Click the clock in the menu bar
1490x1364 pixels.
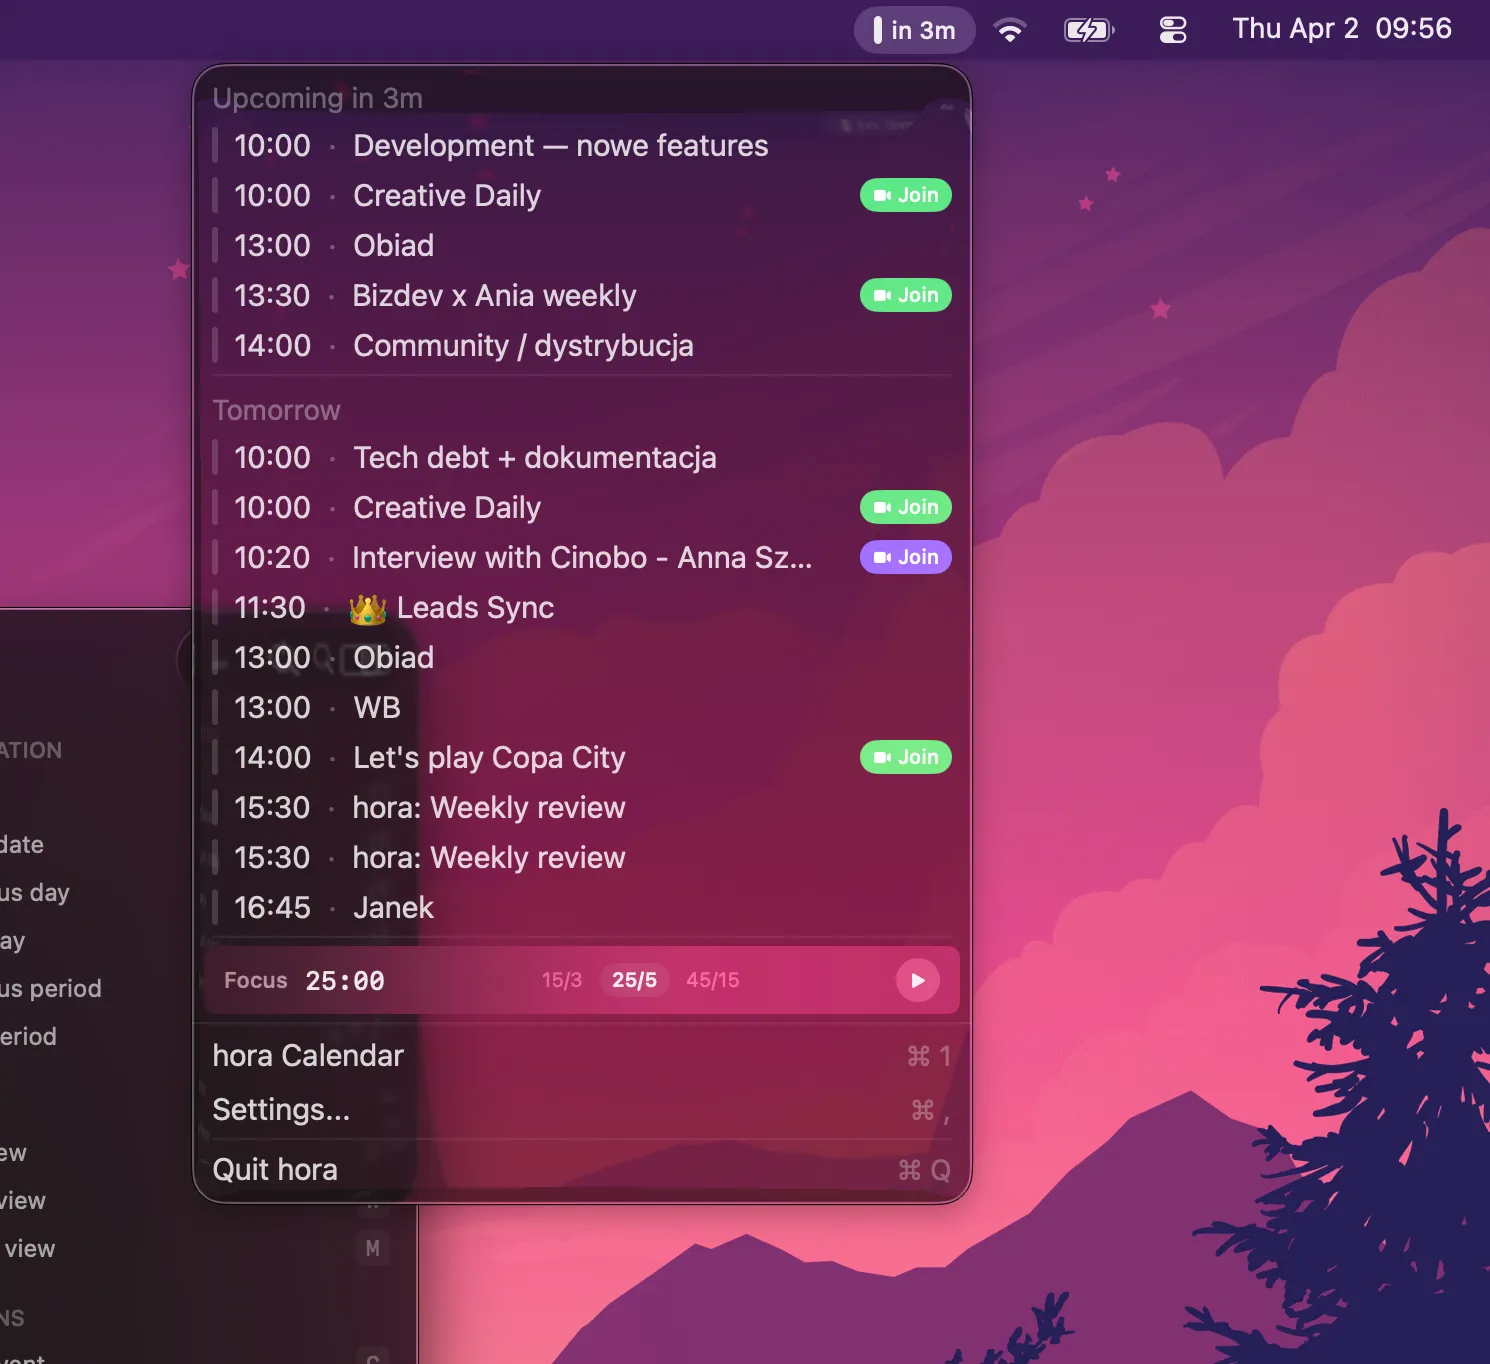click(x=1341, y=27)
